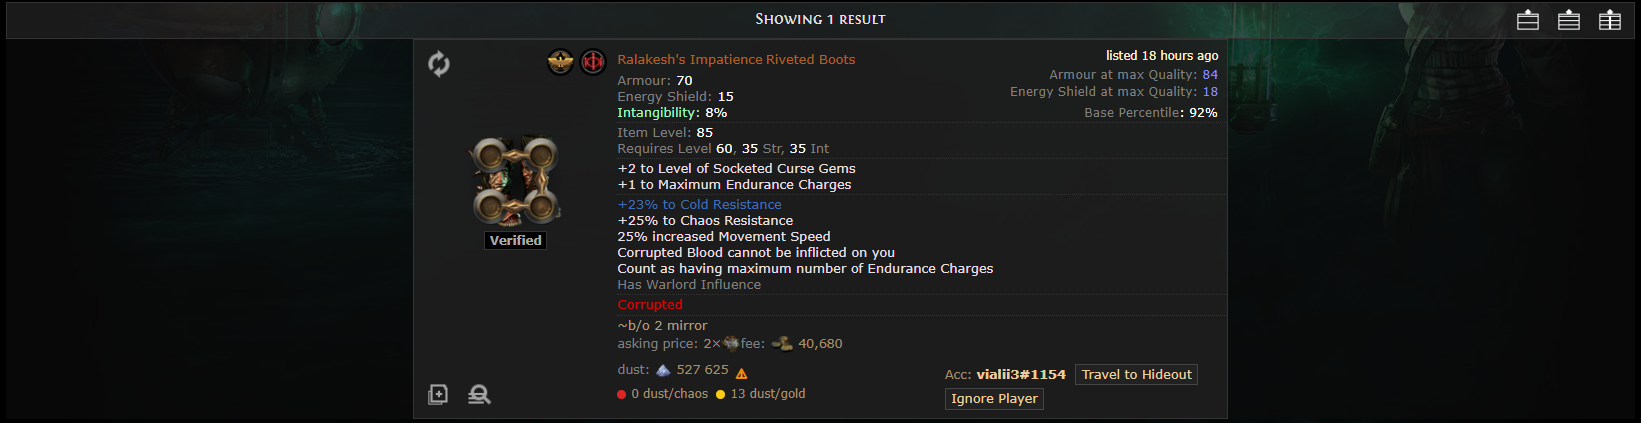The image size is (1641, 423).
Task: Click the Travel to Hideout button
Action: tap(1137, 375)
